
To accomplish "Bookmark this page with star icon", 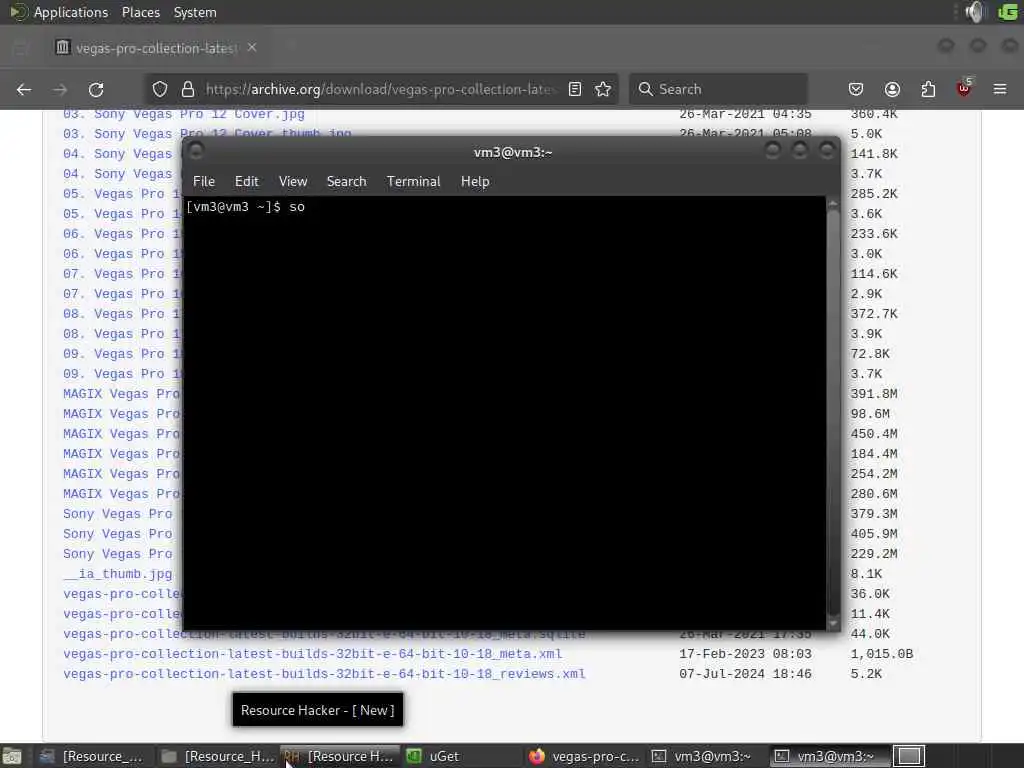I will pos(603,89).
